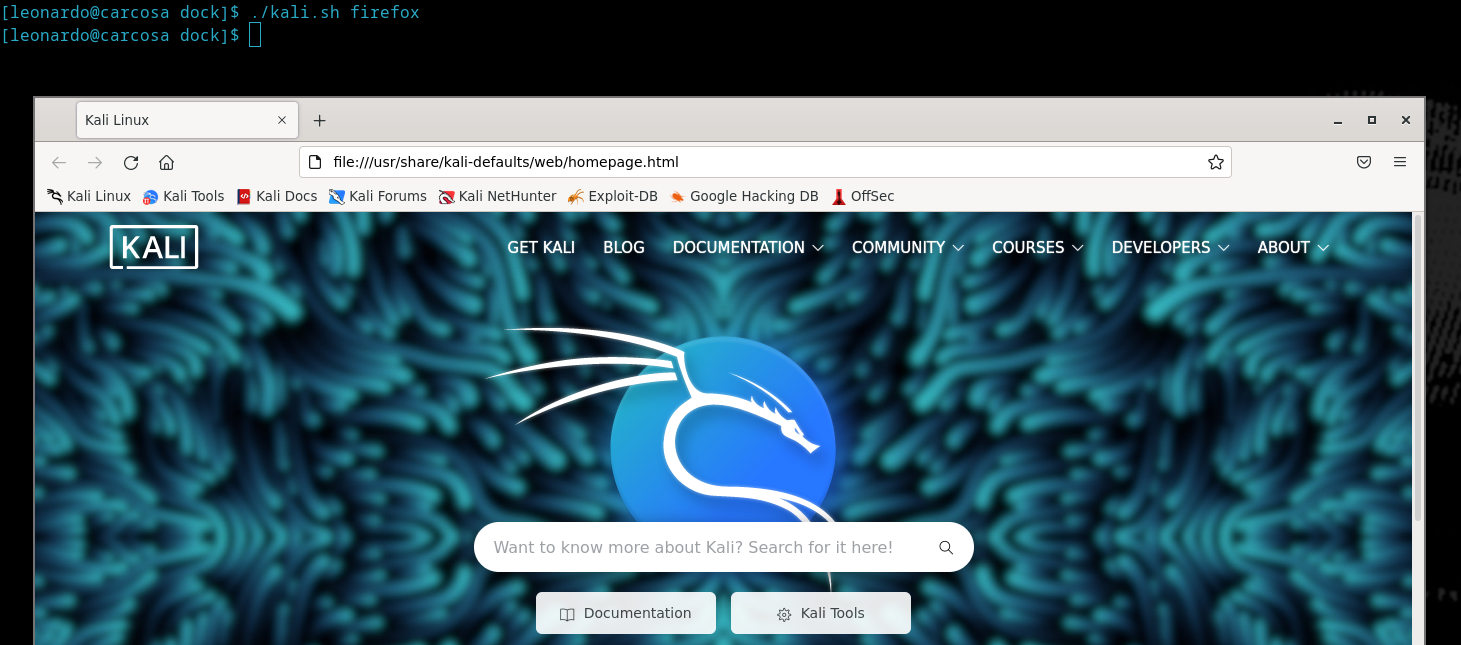Click the Kali dragon logo
The width and height of the screenshot is (1461, 645).
pyautogui.click(x=725, y=430)
